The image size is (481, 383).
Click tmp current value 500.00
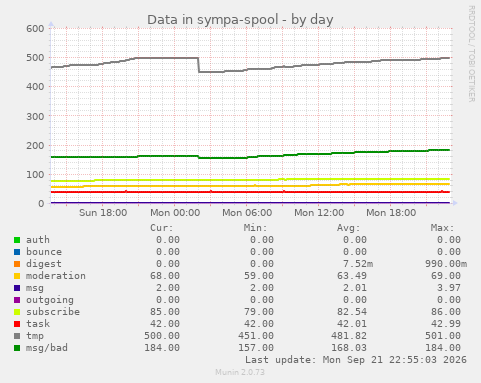pyautogui.click(x=162, y=336)
